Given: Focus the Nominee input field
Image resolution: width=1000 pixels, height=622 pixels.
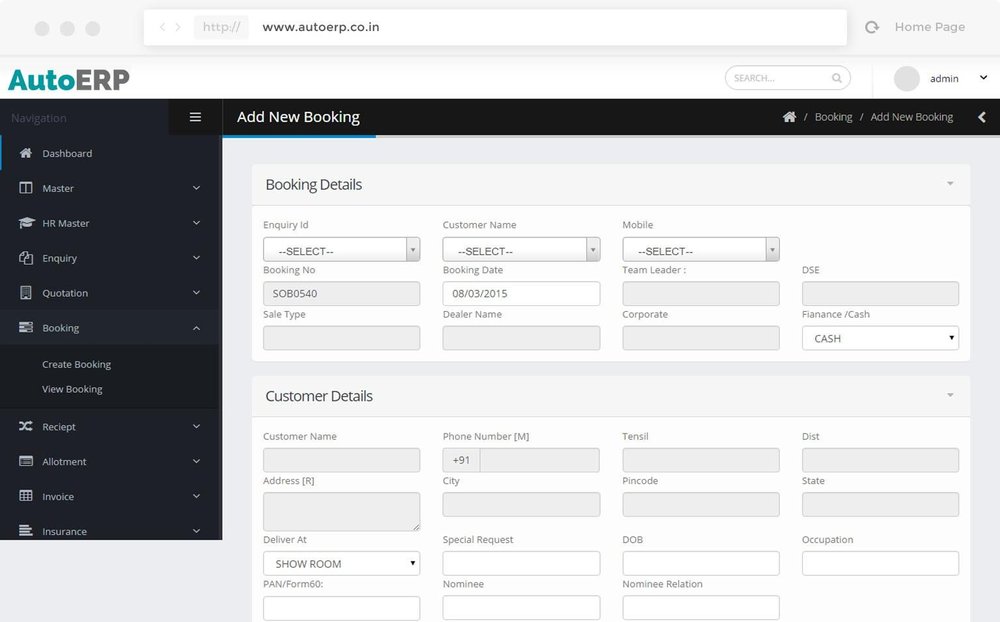Looking at the screenshot, I should point(521,608).
